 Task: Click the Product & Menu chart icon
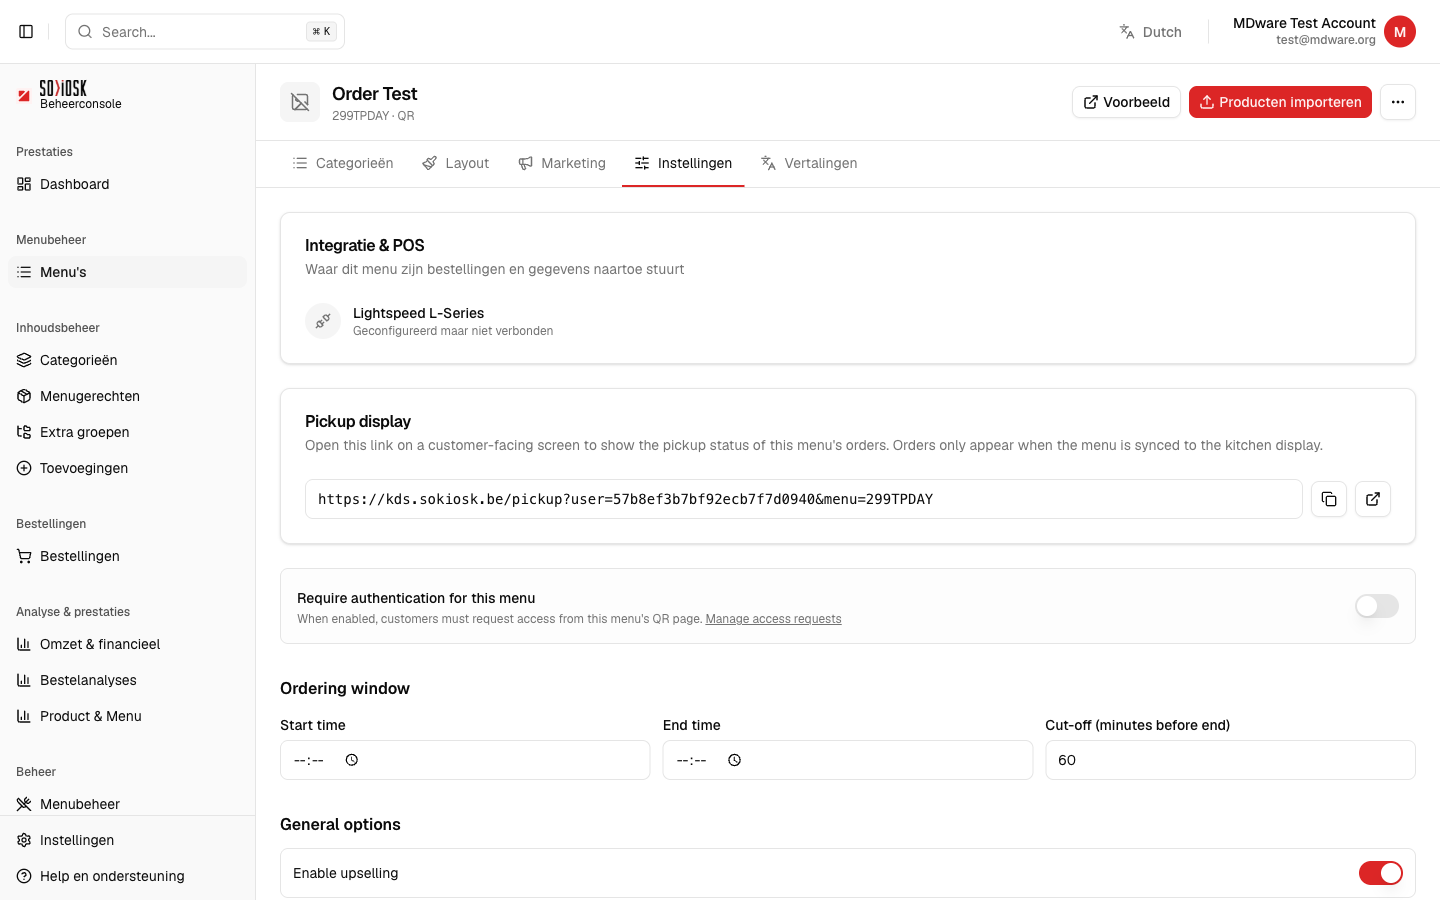pos(24,716)
